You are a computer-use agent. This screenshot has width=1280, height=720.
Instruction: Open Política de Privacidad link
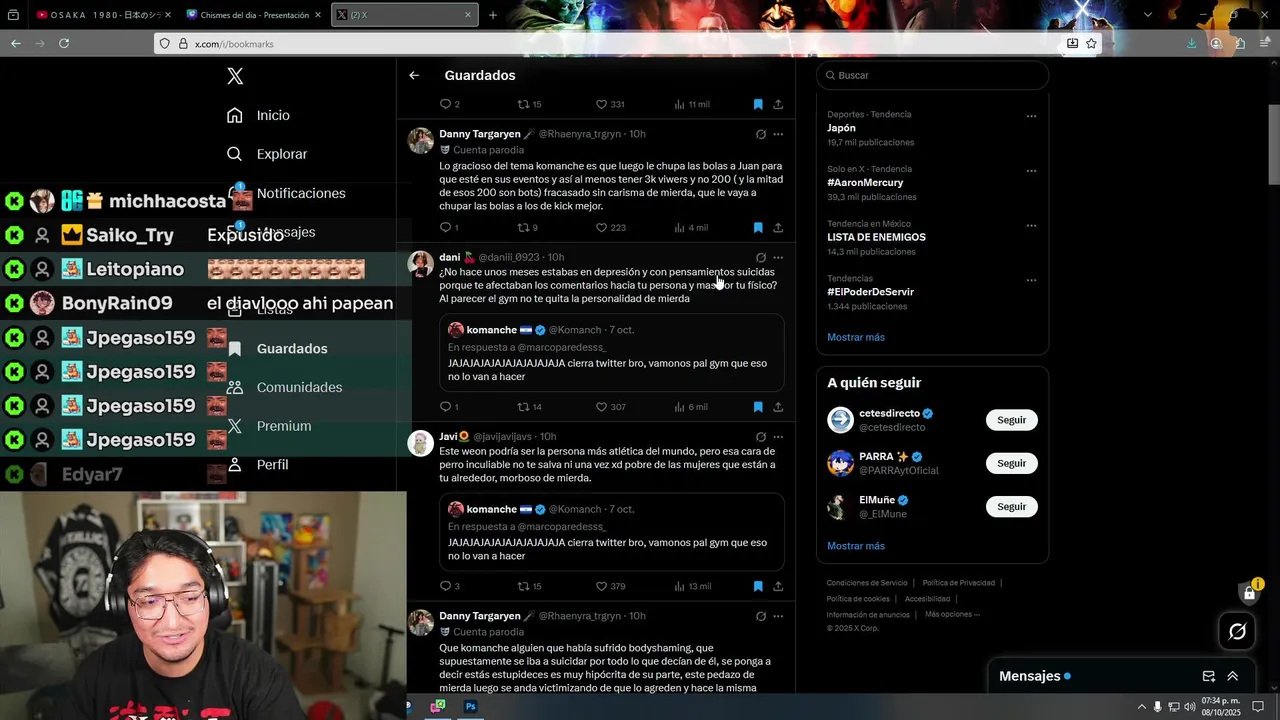click(x=958, y=583)
